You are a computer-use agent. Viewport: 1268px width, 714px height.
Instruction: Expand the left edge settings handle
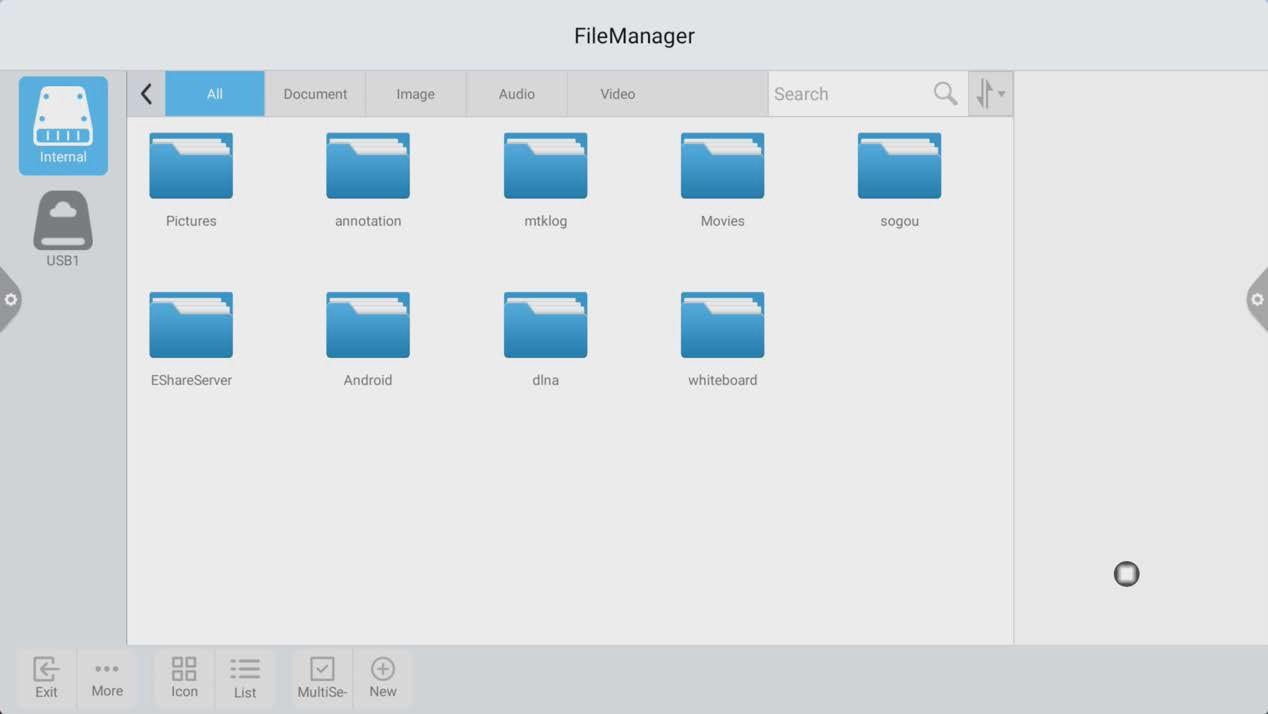coord(10,300)
